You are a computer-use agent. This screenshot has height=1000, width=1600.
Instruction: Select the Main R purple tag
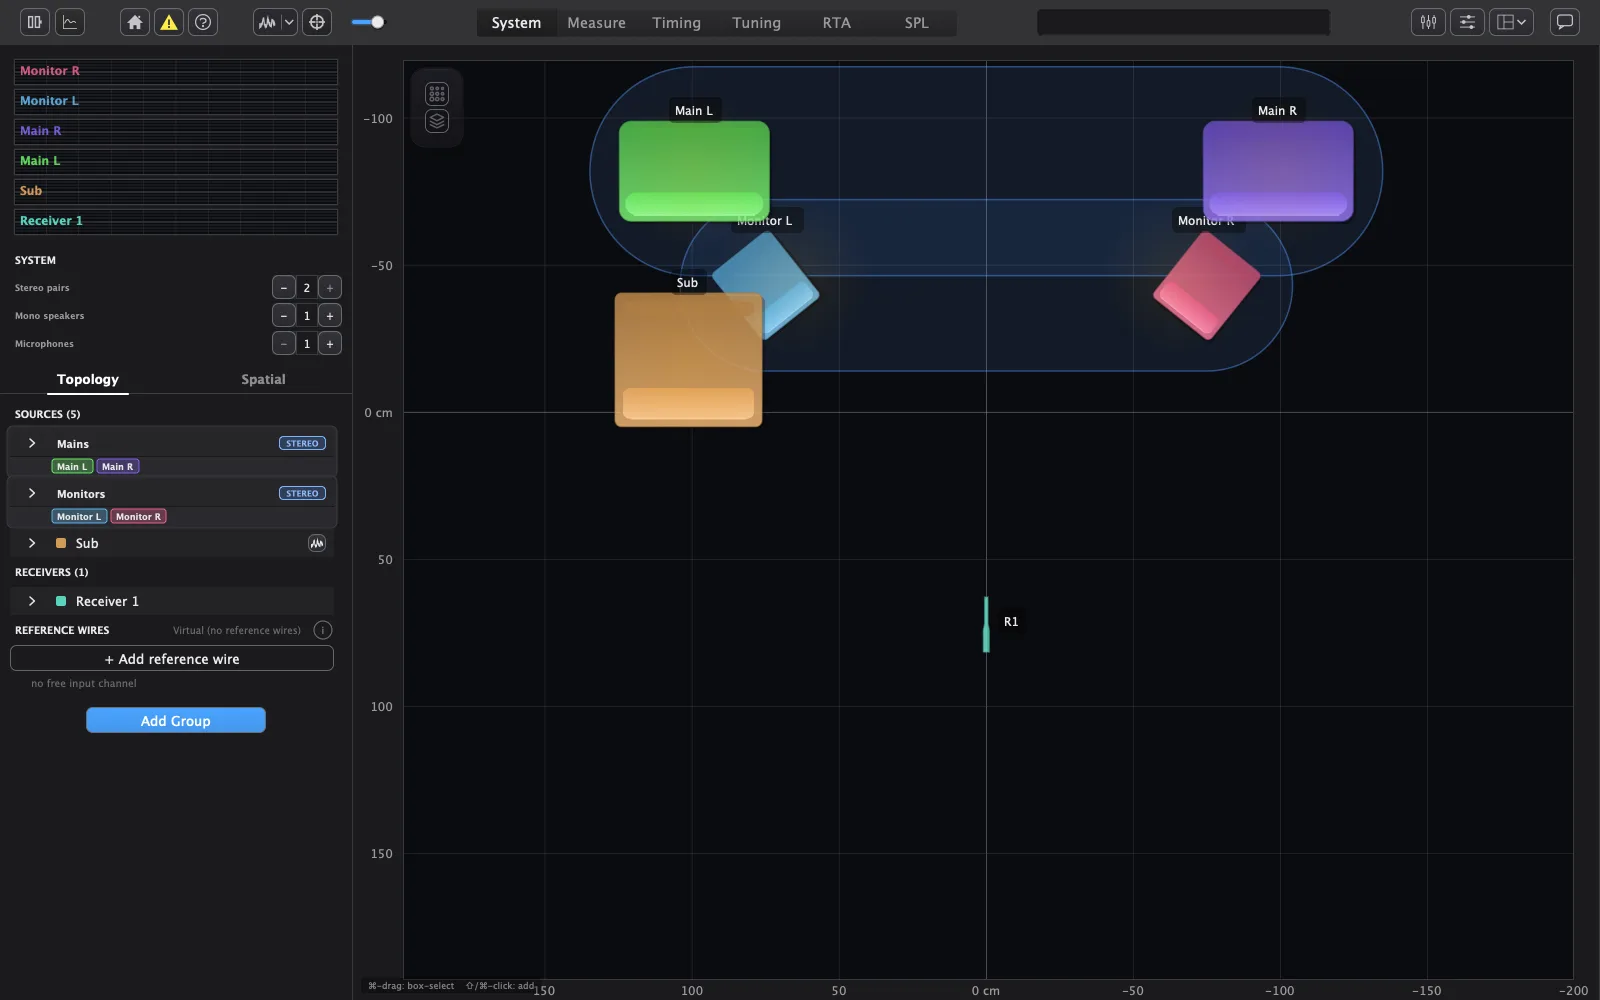[x=118, y=467]
